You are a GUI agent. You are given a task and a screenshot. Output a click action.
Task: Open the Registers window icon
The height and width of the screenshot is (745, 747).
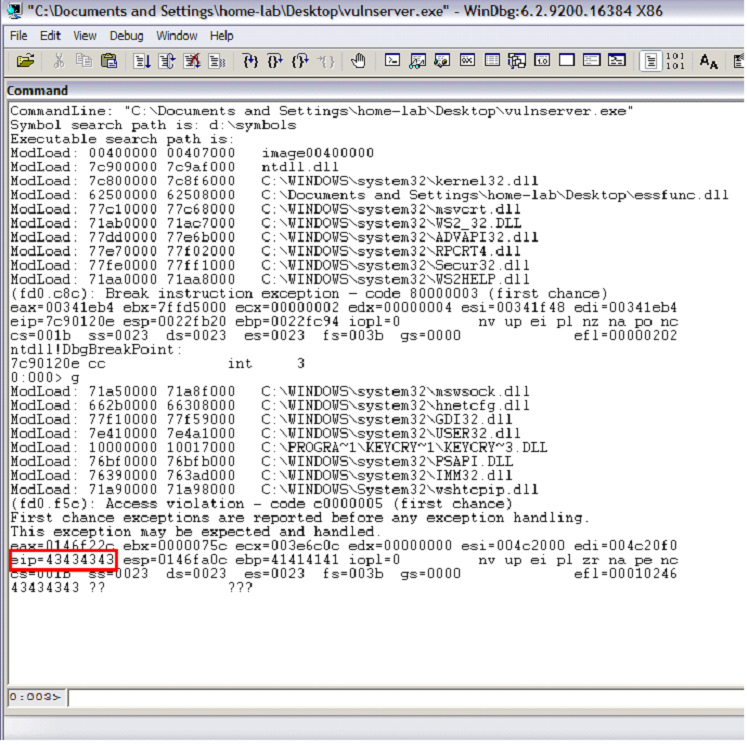pos(466,62)
